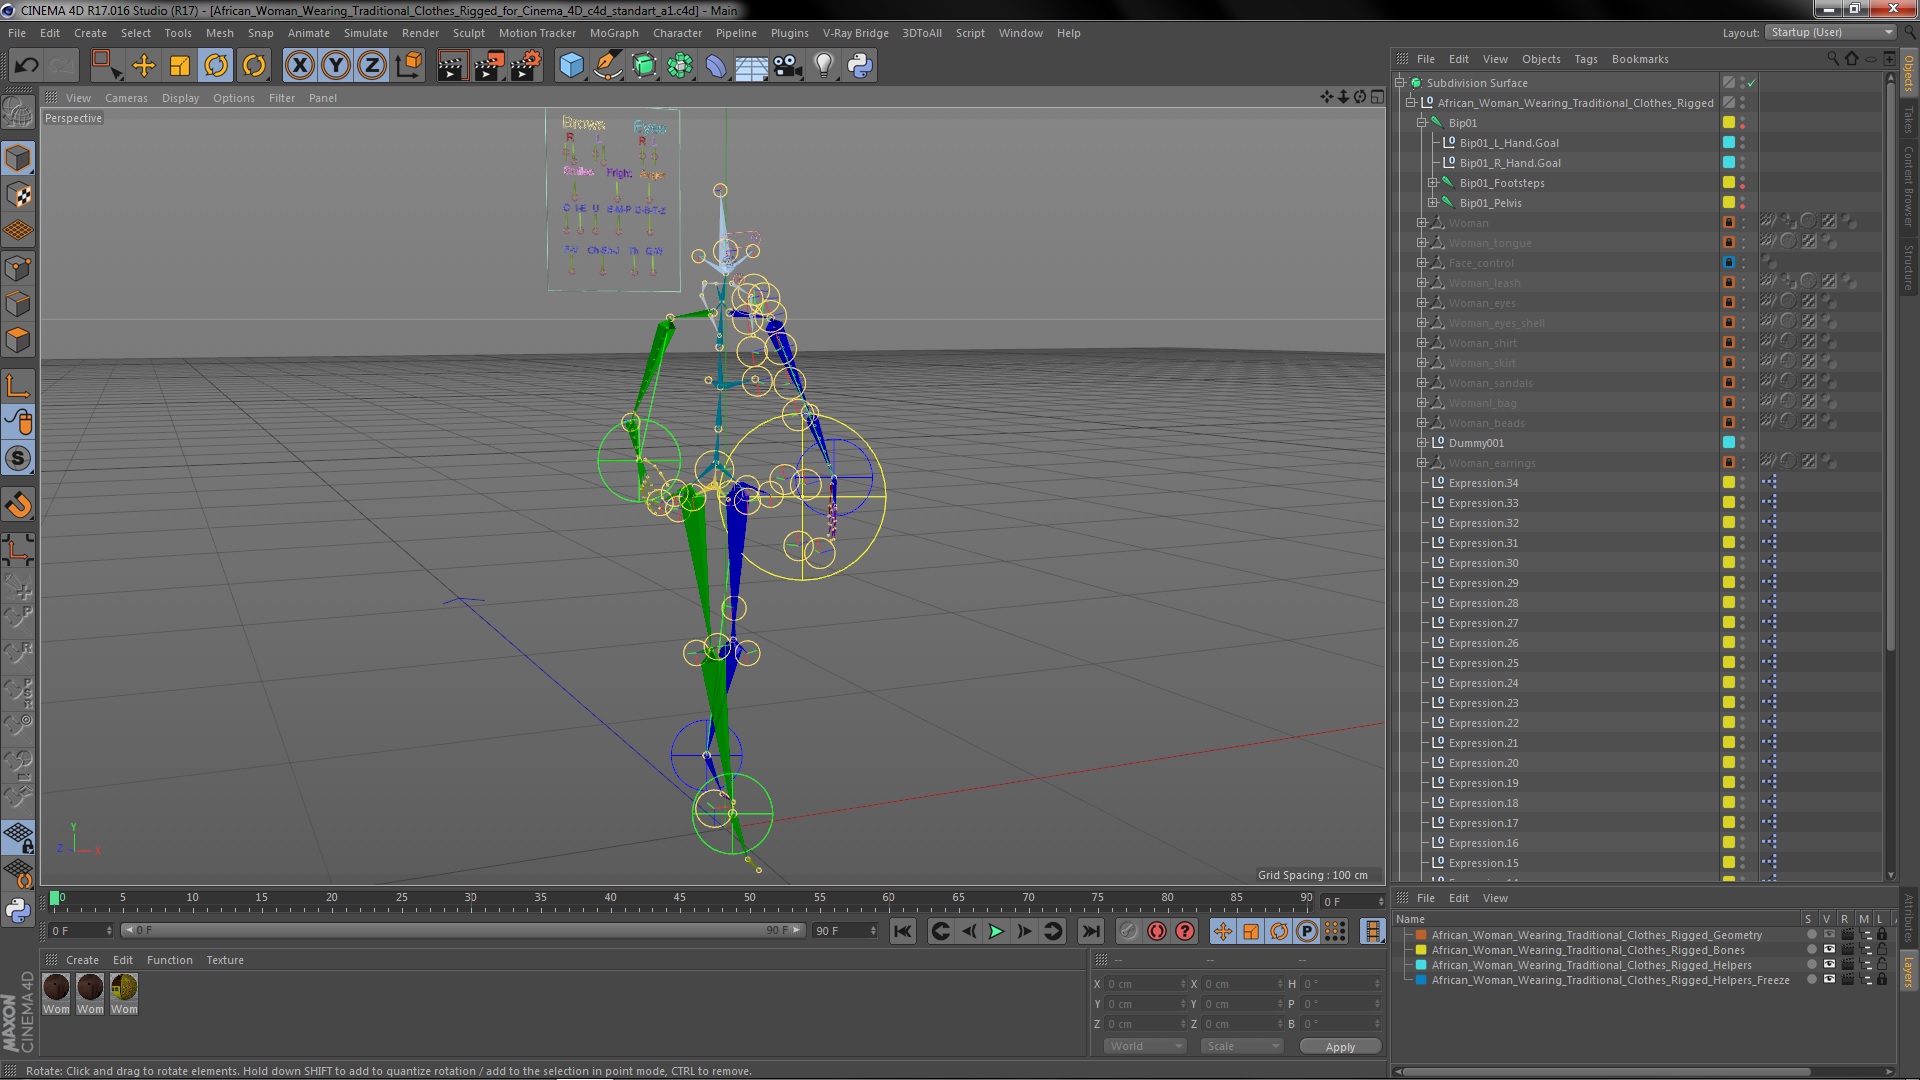Select the Move tool
Viewport: 1920px width, 1080px height.
pos(144,66)
